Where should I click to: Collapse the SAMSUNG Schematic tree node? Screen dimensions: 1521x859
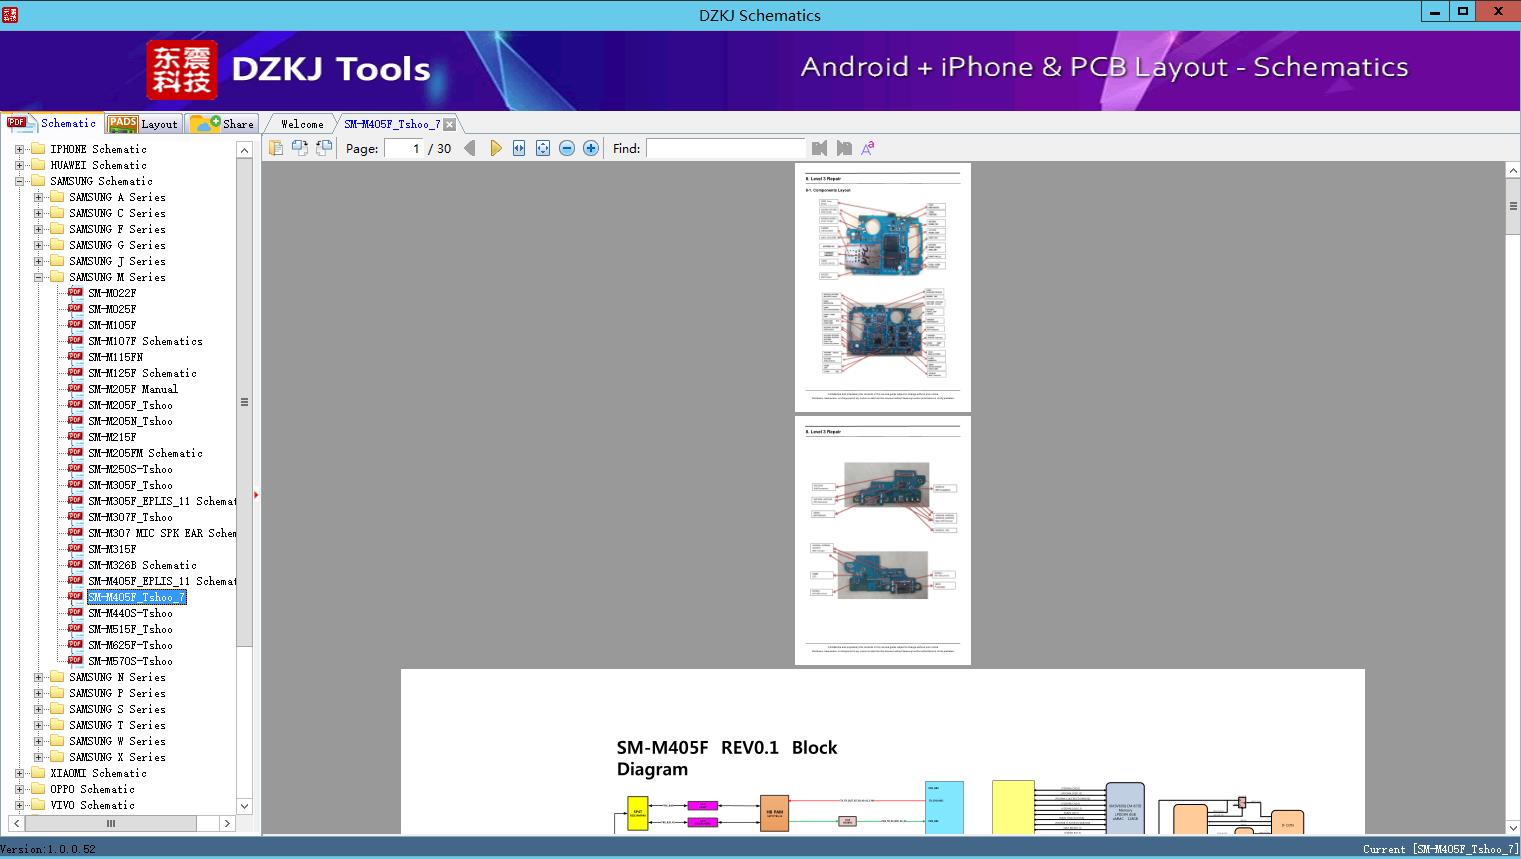click(x=19, y=181)
